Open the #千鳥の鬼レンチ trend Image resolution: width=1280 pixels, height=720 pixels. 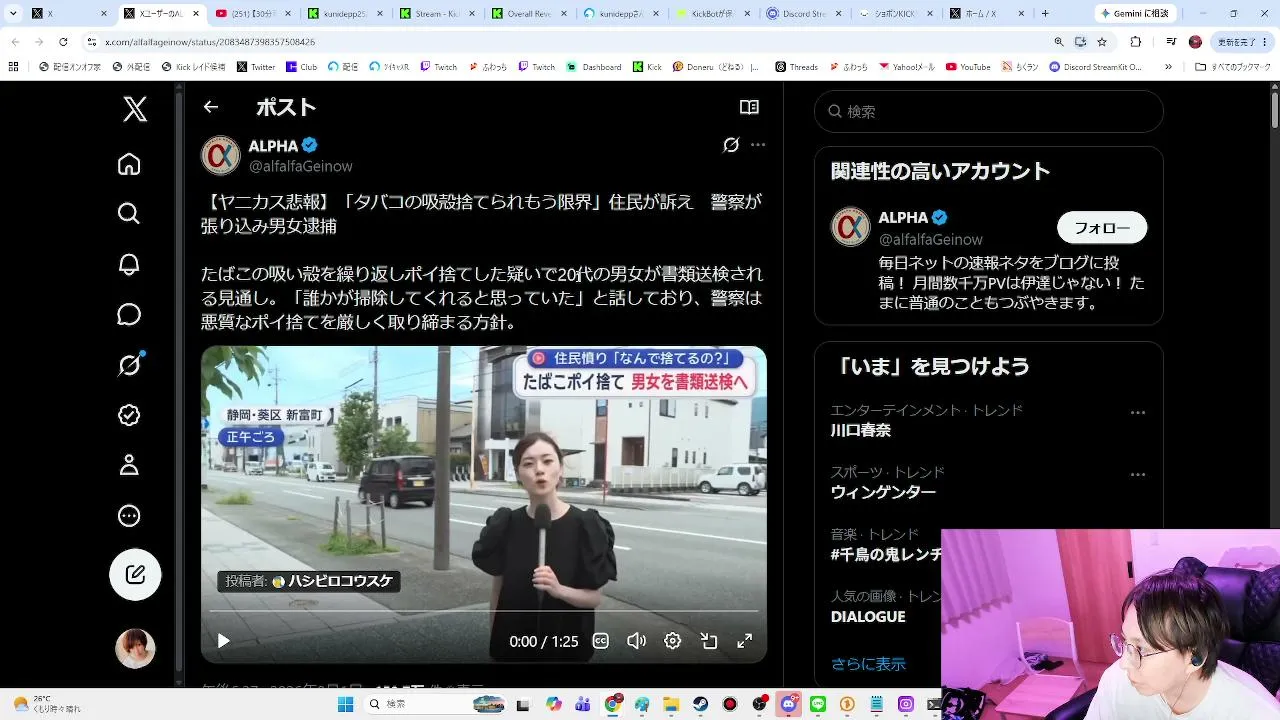[886, 554]
